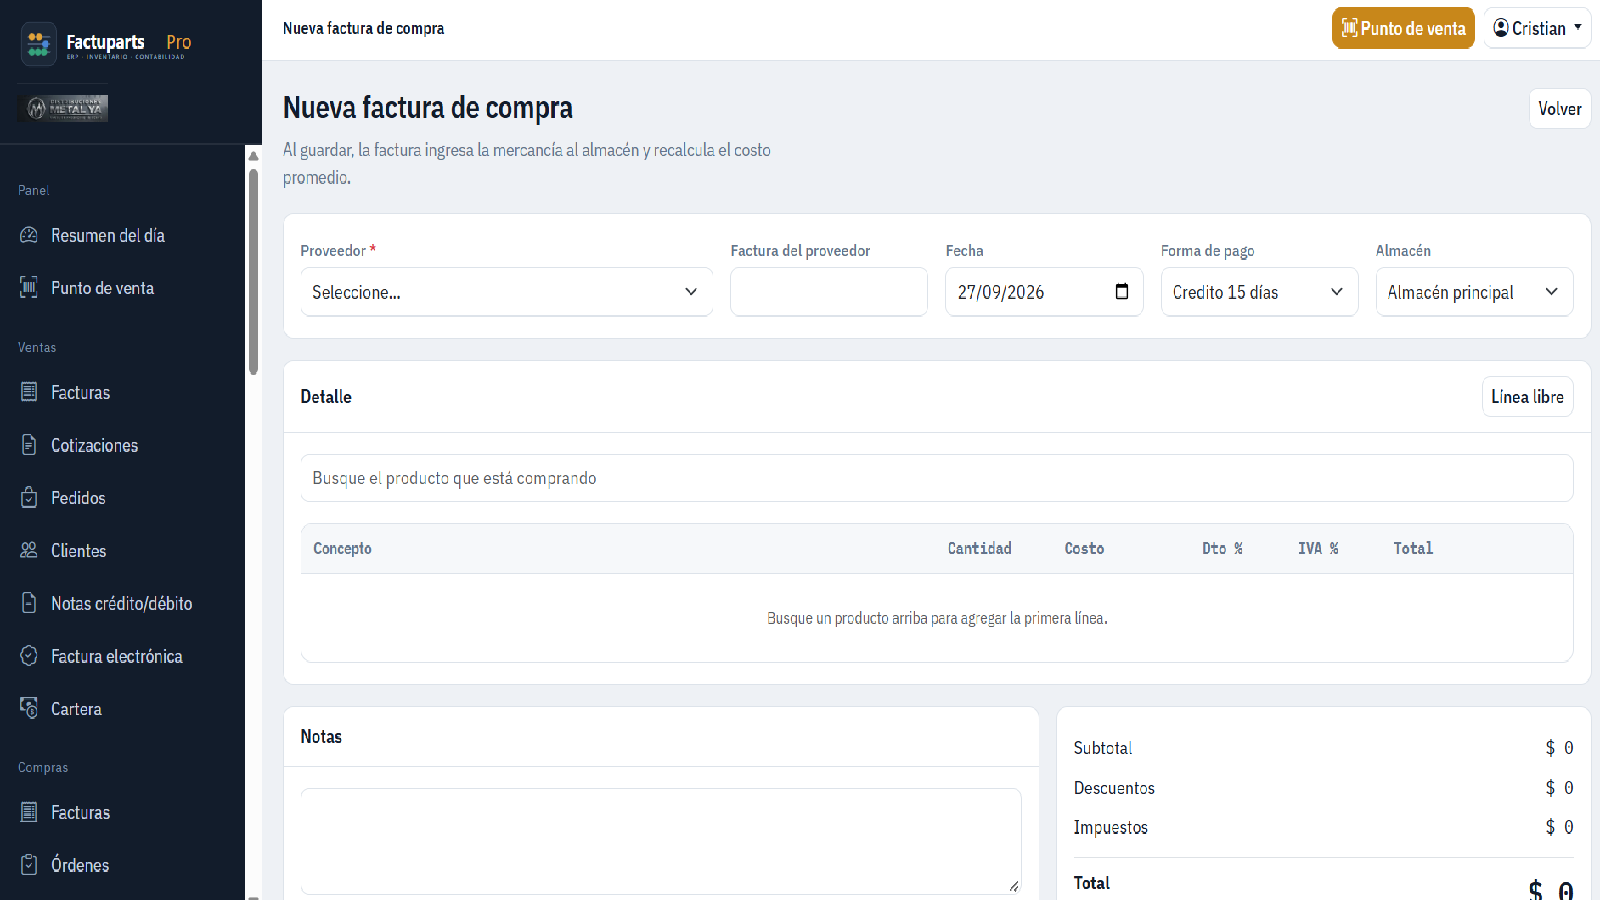Screen dimensions: 1602x900
Task: Click the Notas crédito/débito icon
Action: pos(29,603)
